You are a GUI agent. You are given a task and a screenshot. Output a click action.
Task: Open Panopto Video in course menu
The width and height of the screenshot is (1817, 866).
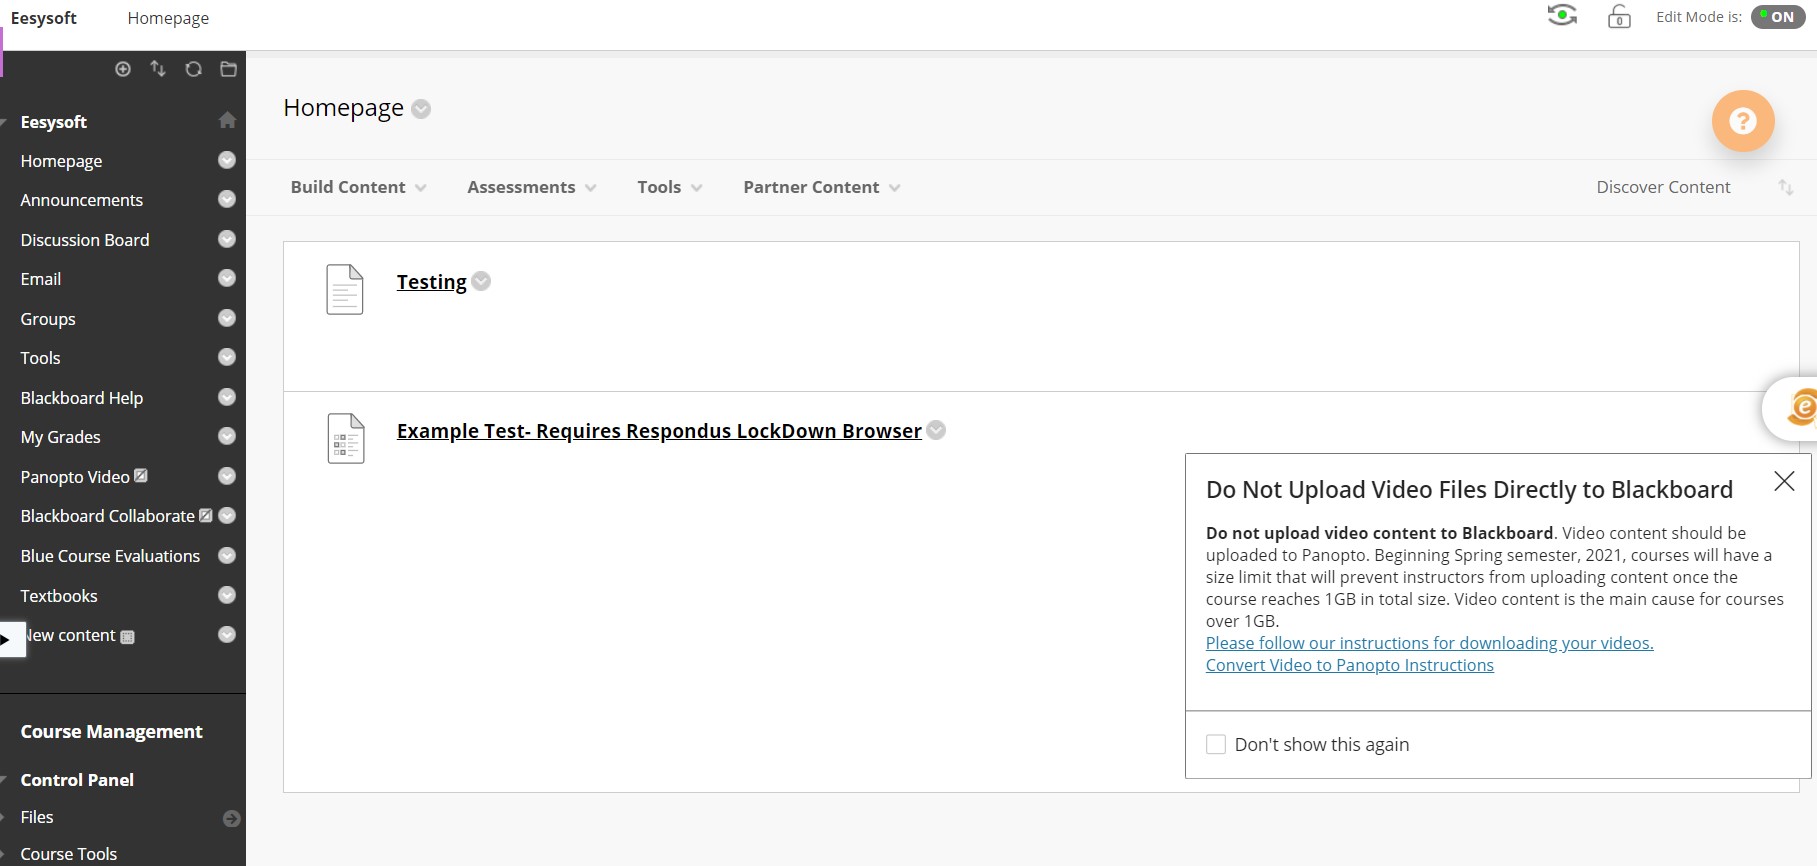coord(75,477)
